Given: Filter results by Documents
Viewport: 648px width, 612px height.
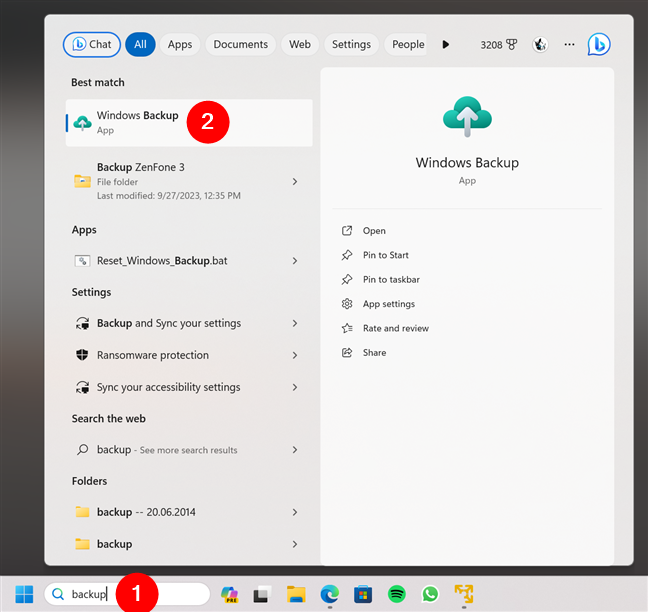Looking at the screenshot, I should (x=241, y=44).
